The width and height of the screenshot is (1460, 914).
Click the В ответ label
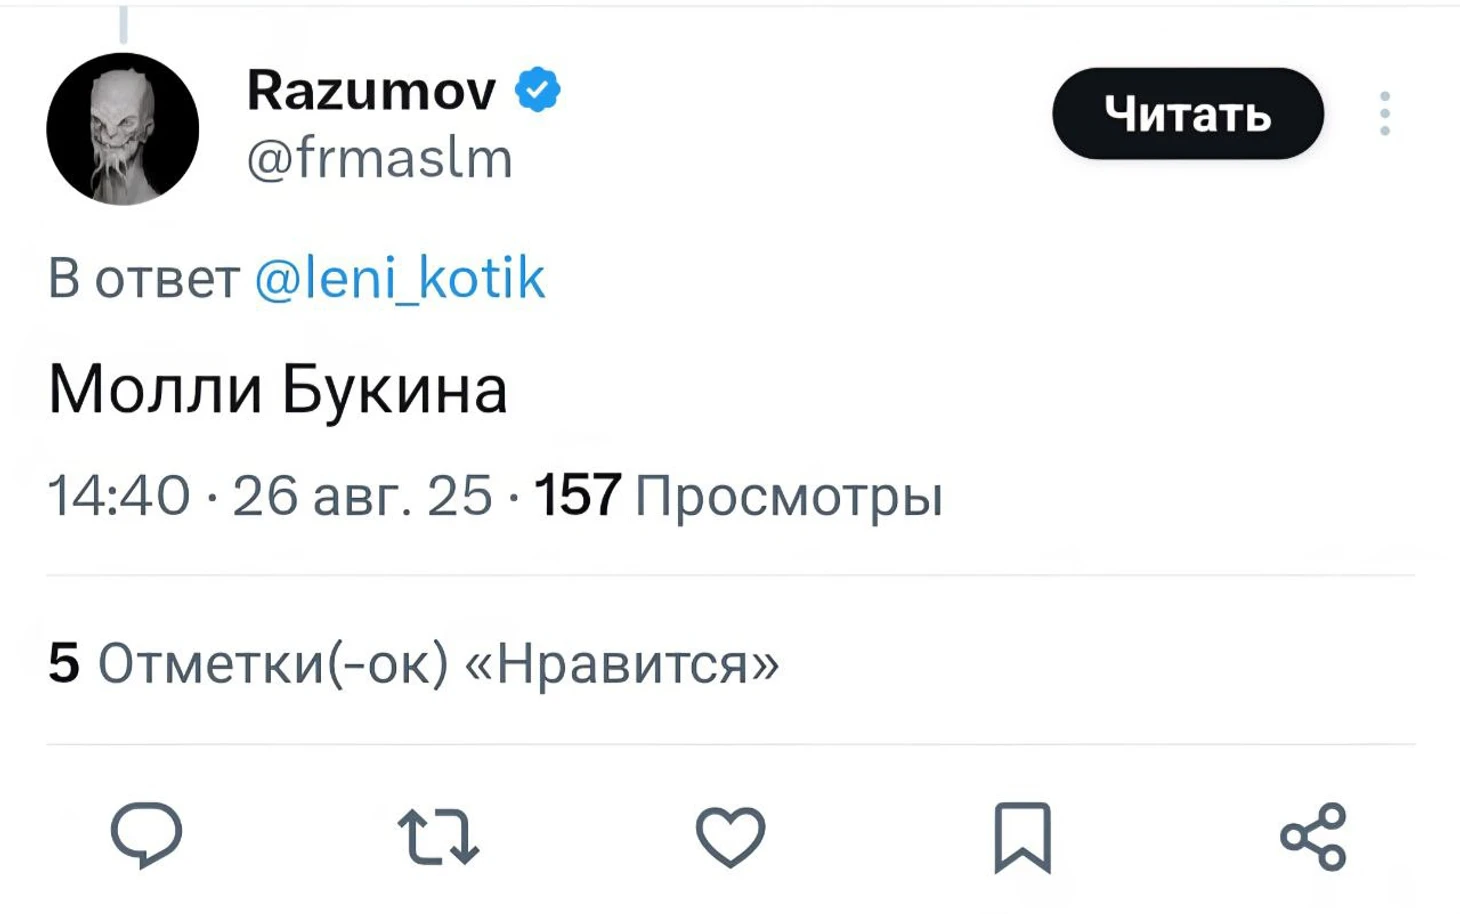click(144, 278)
